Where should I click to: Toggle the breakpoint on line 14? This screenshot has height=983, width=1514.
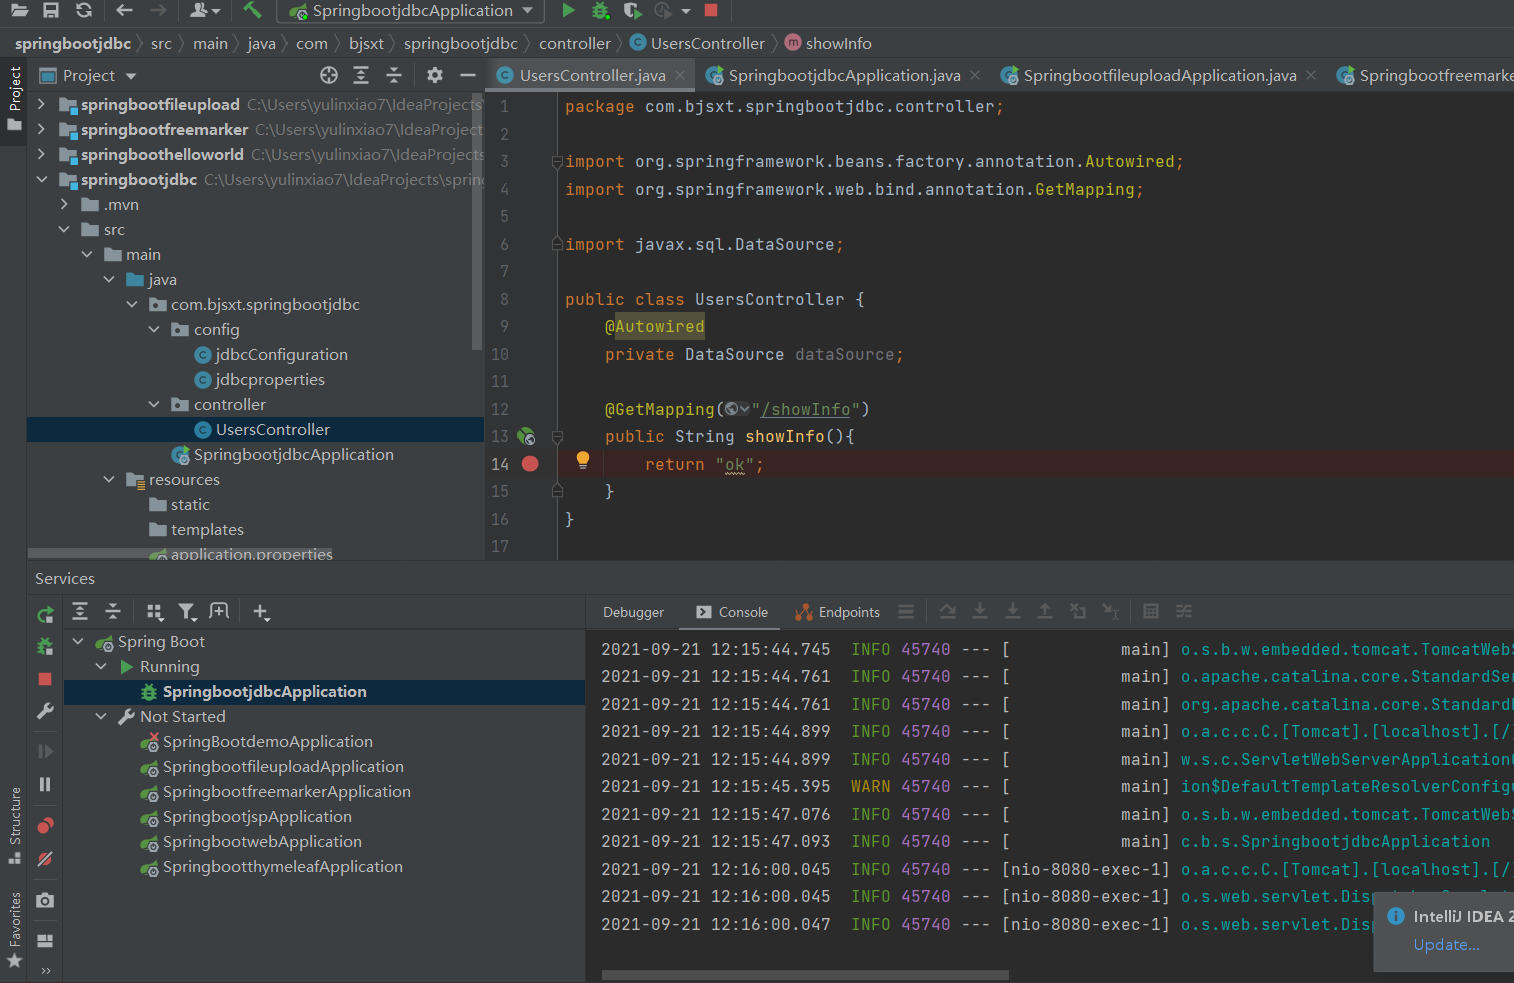[530, 464]
